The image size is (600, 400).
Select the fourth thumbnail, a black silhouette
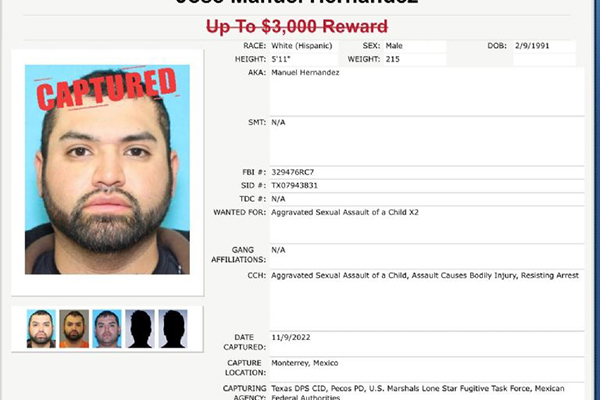[140, 329]
